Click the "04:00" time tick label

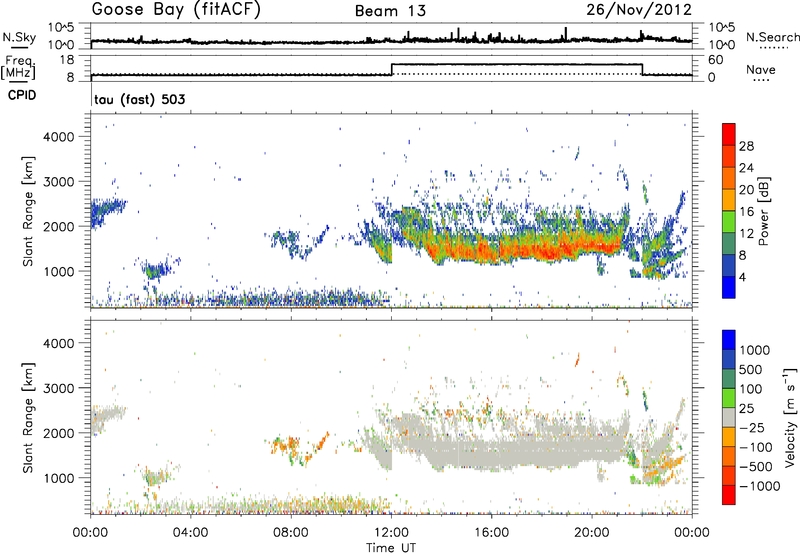190,533
